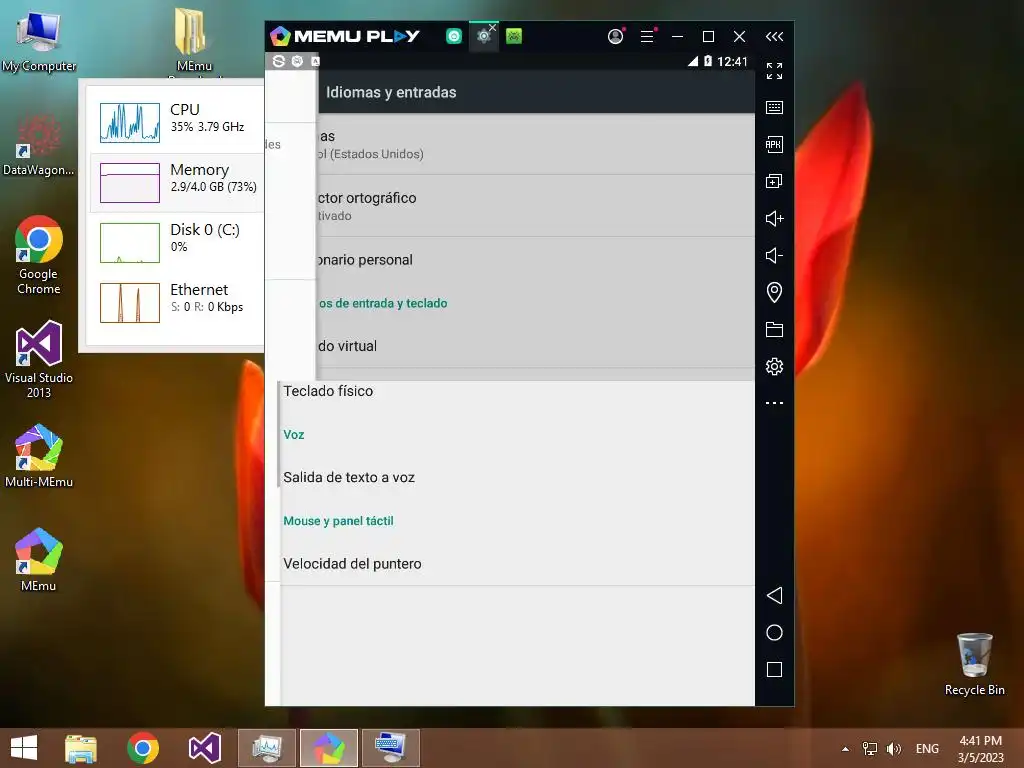
Task: Increase emulator volume
Action: [775, 219]
